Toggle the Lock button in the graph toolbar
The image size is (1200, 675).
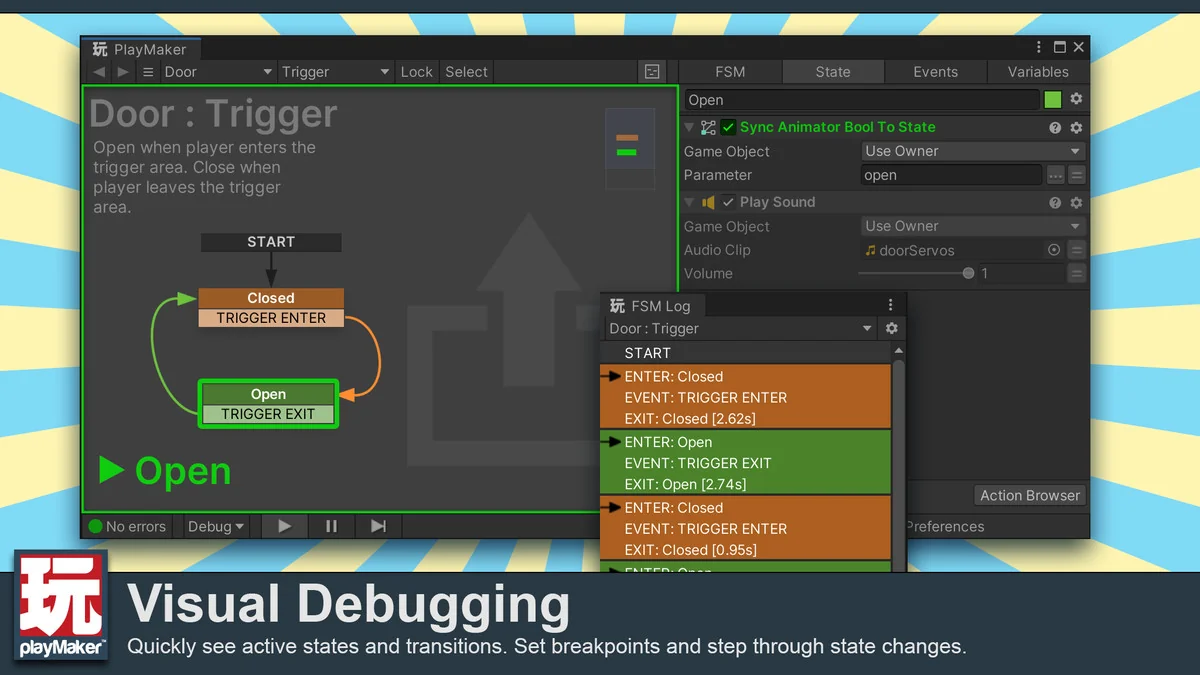point(416,72)
